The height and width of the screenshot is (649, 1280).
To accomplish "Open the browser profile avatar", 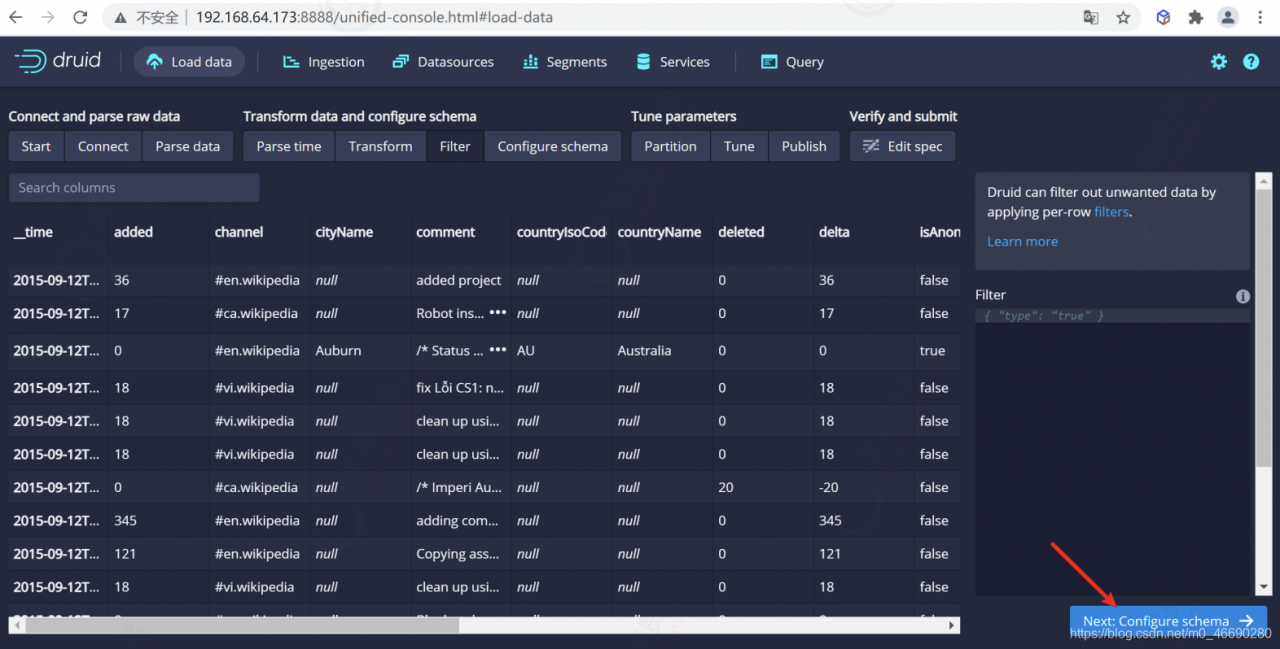I will coord(1228,17).
